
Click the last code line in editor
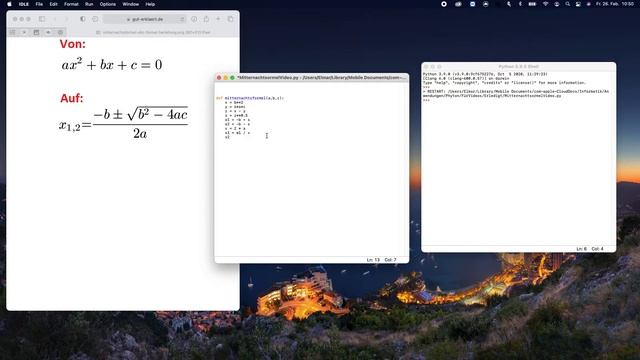click(227, 137)
